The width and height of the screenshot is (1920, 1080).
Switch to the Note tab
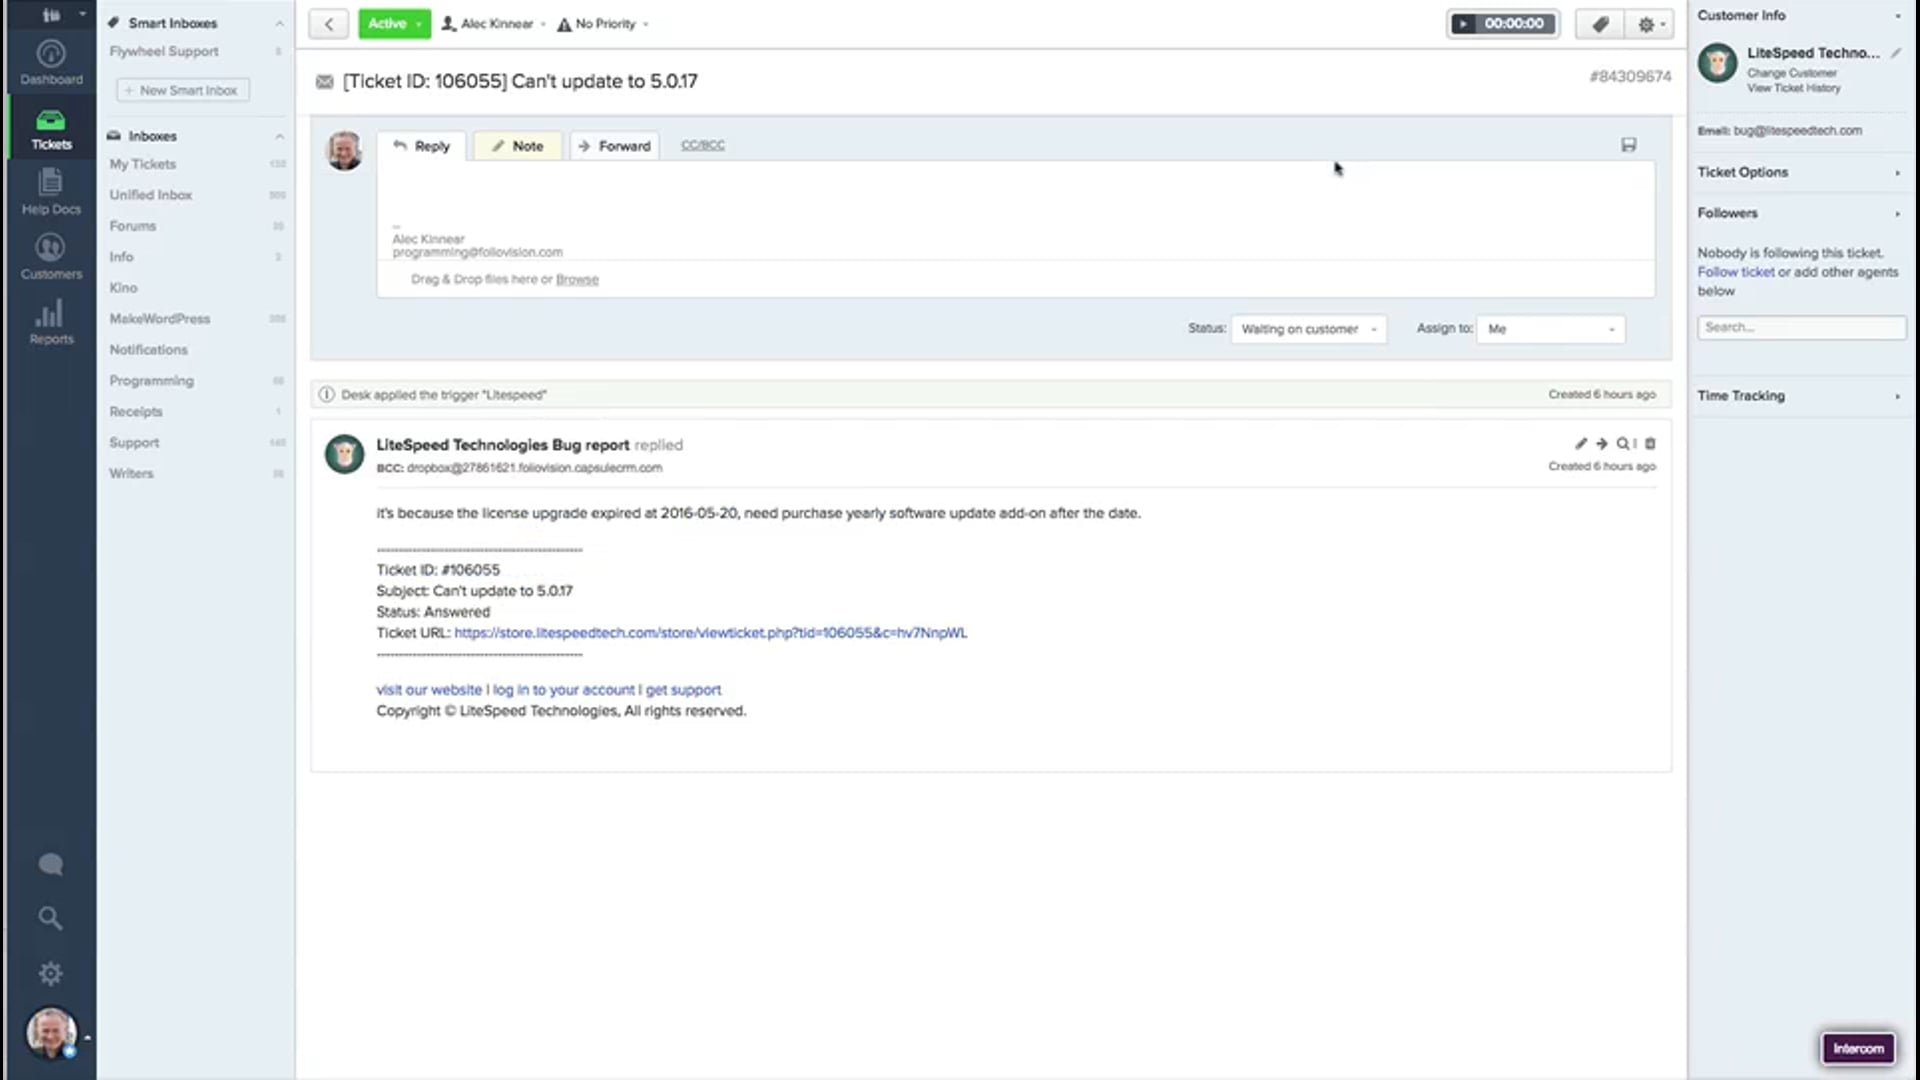517,146
